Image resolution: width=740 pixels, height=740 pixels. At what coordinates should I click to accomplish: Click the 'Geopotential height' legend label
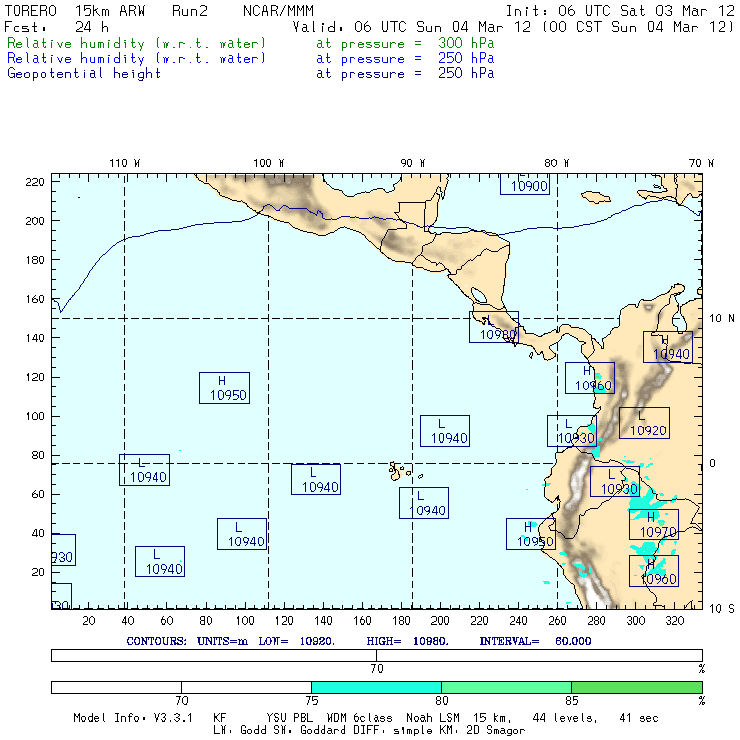[84, 74]
